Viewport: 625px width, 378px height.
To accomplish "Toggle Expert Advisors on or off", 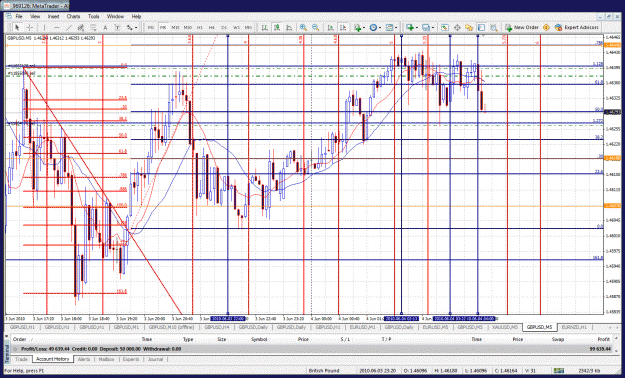I will [576, 28].
